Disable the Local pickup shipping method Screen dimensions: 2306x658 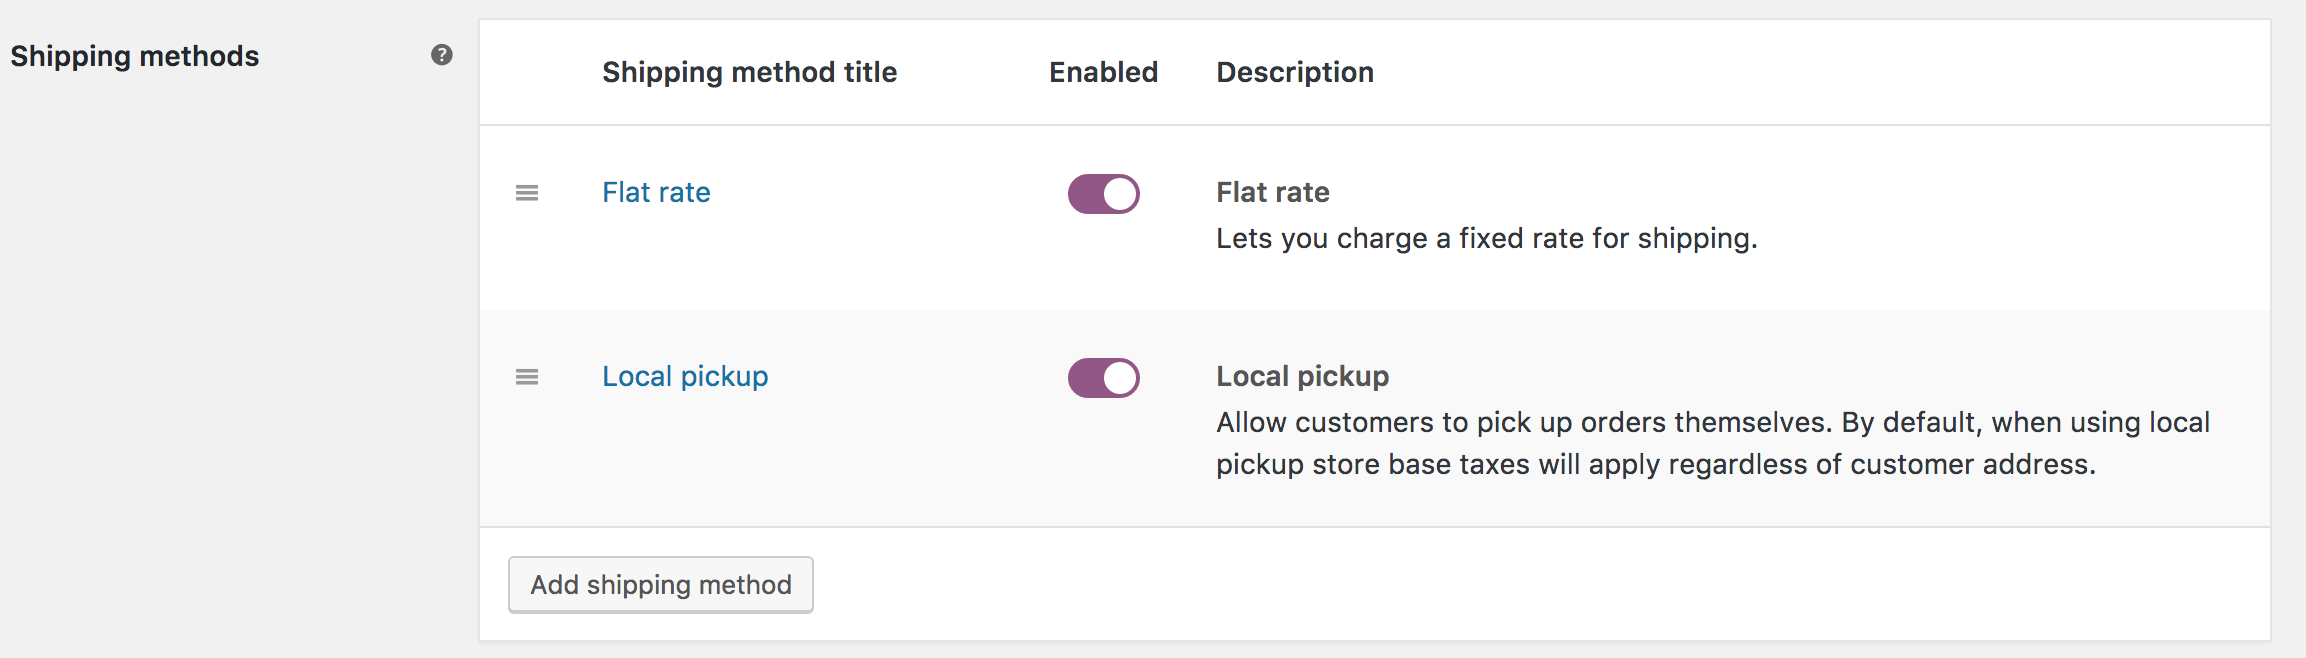pos(1102,378)
